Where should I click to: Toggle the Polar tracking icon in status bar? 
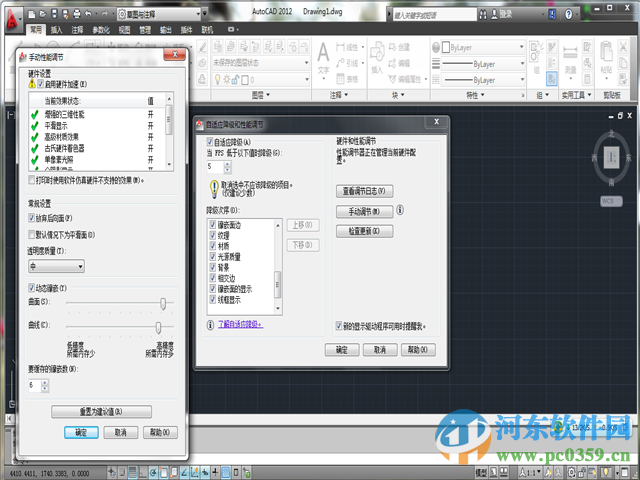153,472
